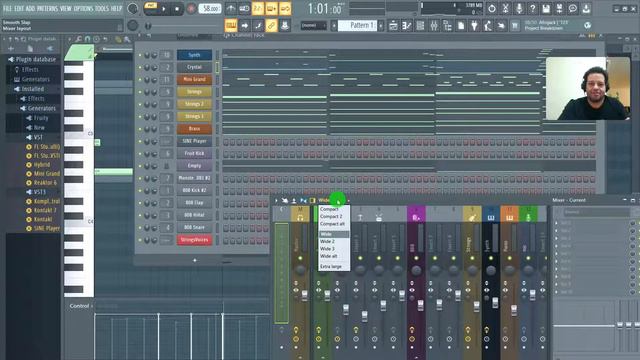Click the plug icon in toolbar
This screenshot has height=360, width=640.
pos(474,25)
